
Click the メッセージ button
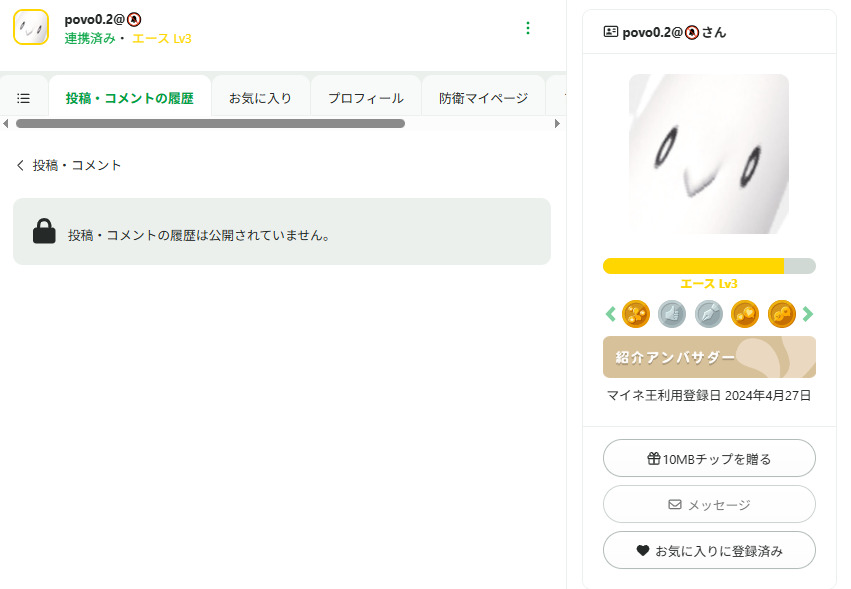(x=709, y=504)
